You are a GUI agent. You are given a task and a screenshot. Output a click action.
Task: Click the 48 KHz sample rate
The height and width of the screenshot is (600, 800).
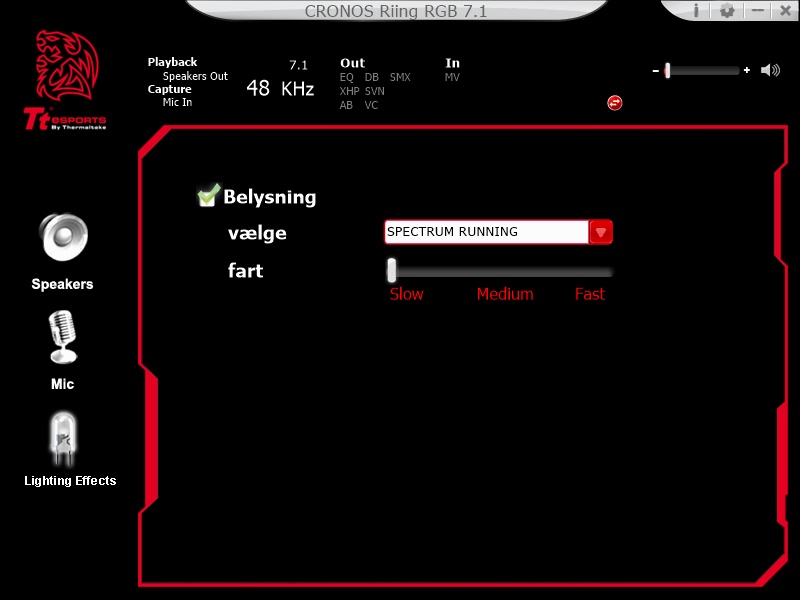pos(280,88)
